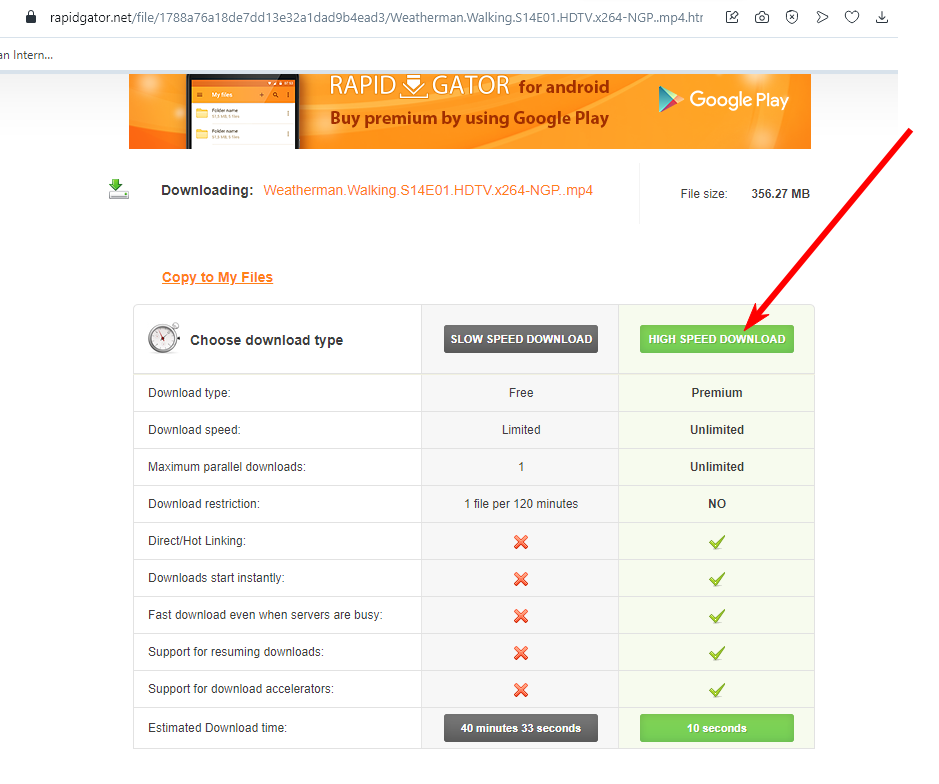Click the green check in the Direct/Hot Linking row
Image resolution: width=939 pixels, height=784 pixels.
pos(717,542)
